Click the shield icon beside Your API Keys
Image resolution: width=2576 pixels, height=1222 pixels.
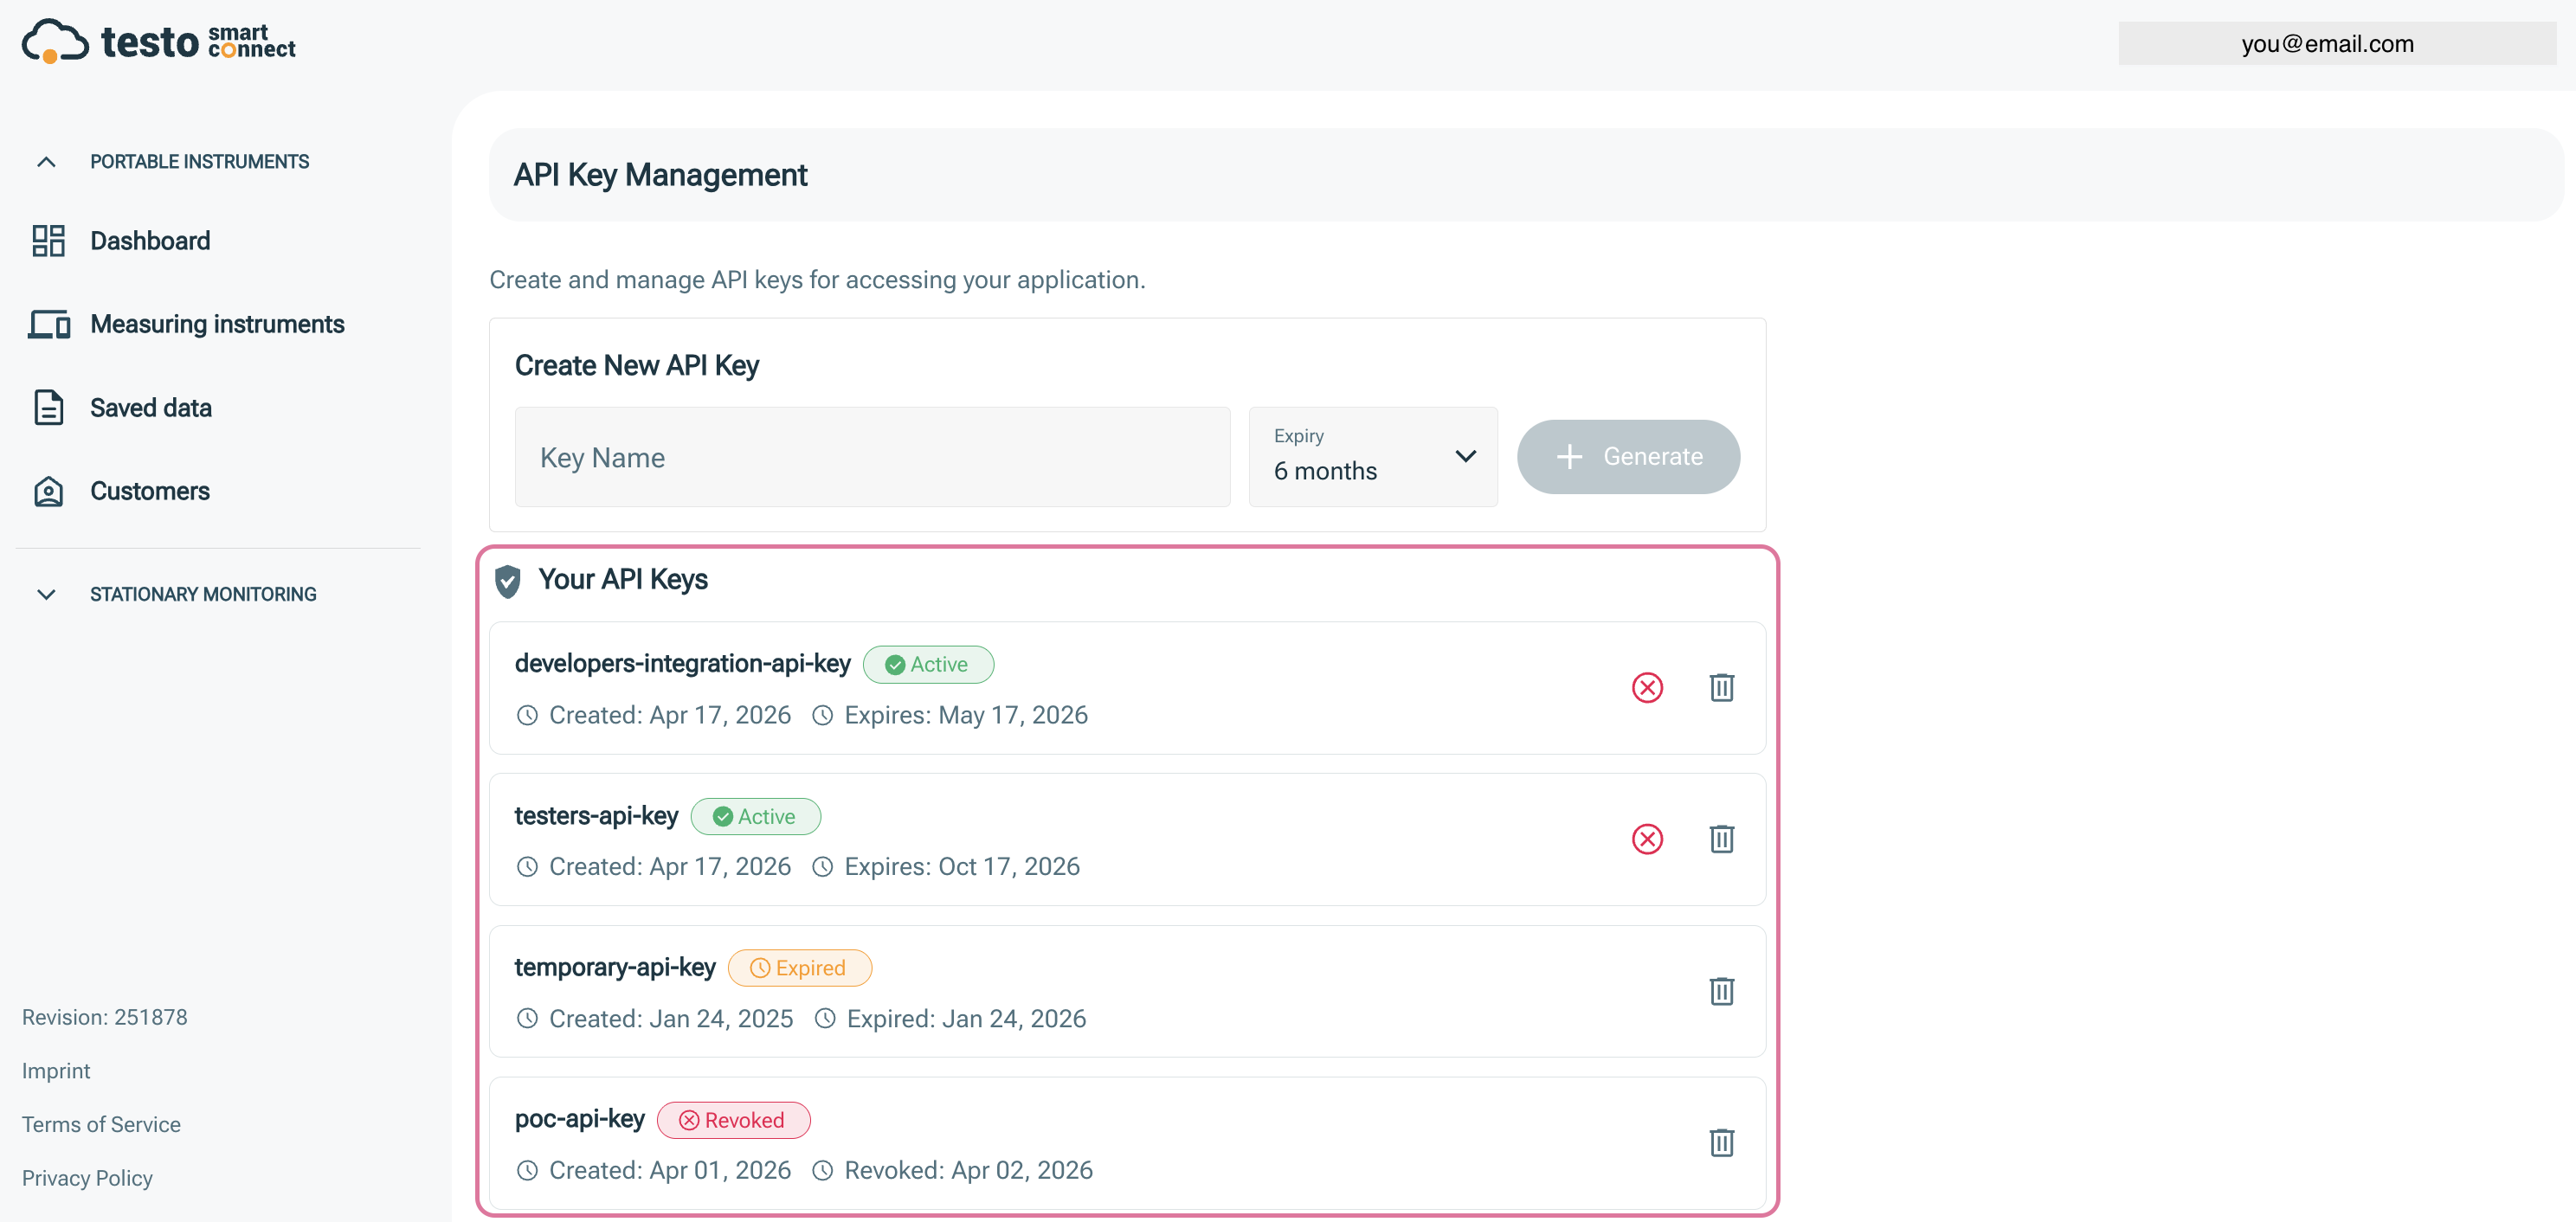pos(508,580)
